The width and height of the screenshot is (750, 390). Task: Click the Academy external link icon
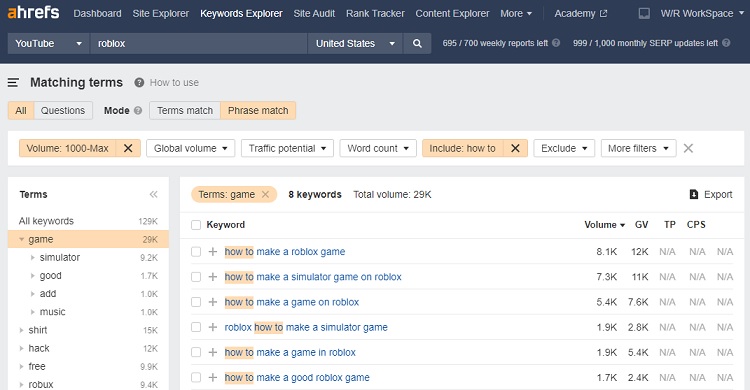[604, 13]
